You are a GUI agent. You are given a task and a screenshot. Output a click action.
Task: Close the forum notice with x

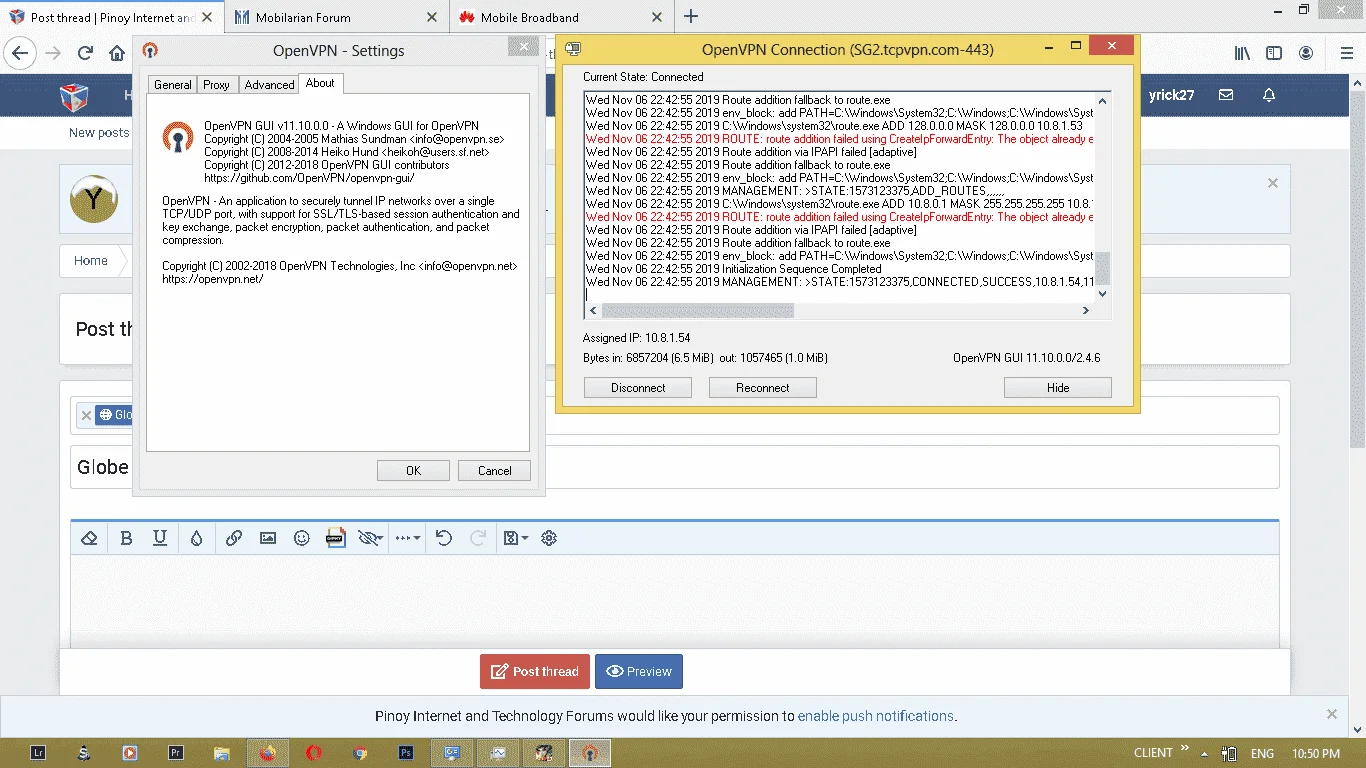click(1273, 183)
